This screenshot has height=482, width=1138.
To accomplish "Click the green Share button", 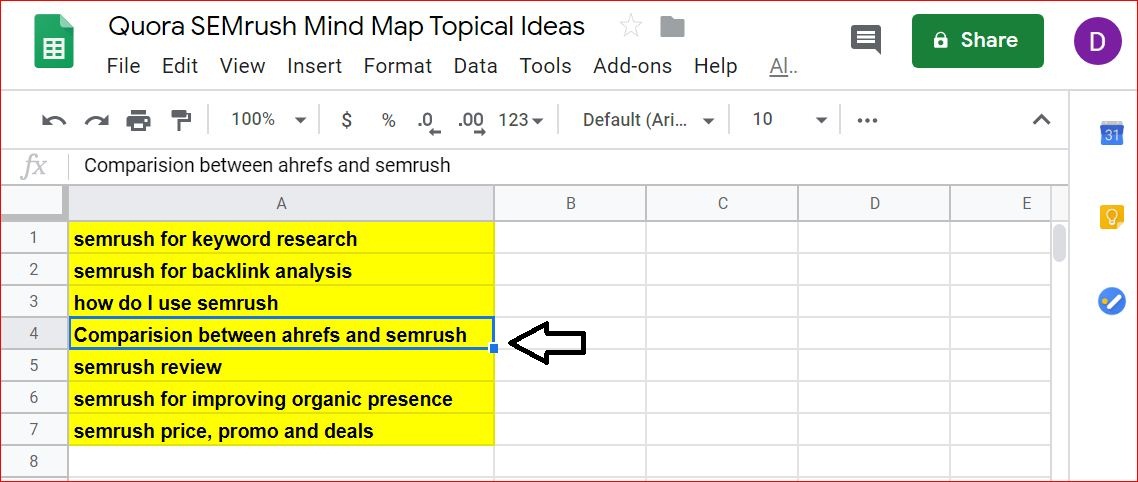I will click(x=978, y=41).
